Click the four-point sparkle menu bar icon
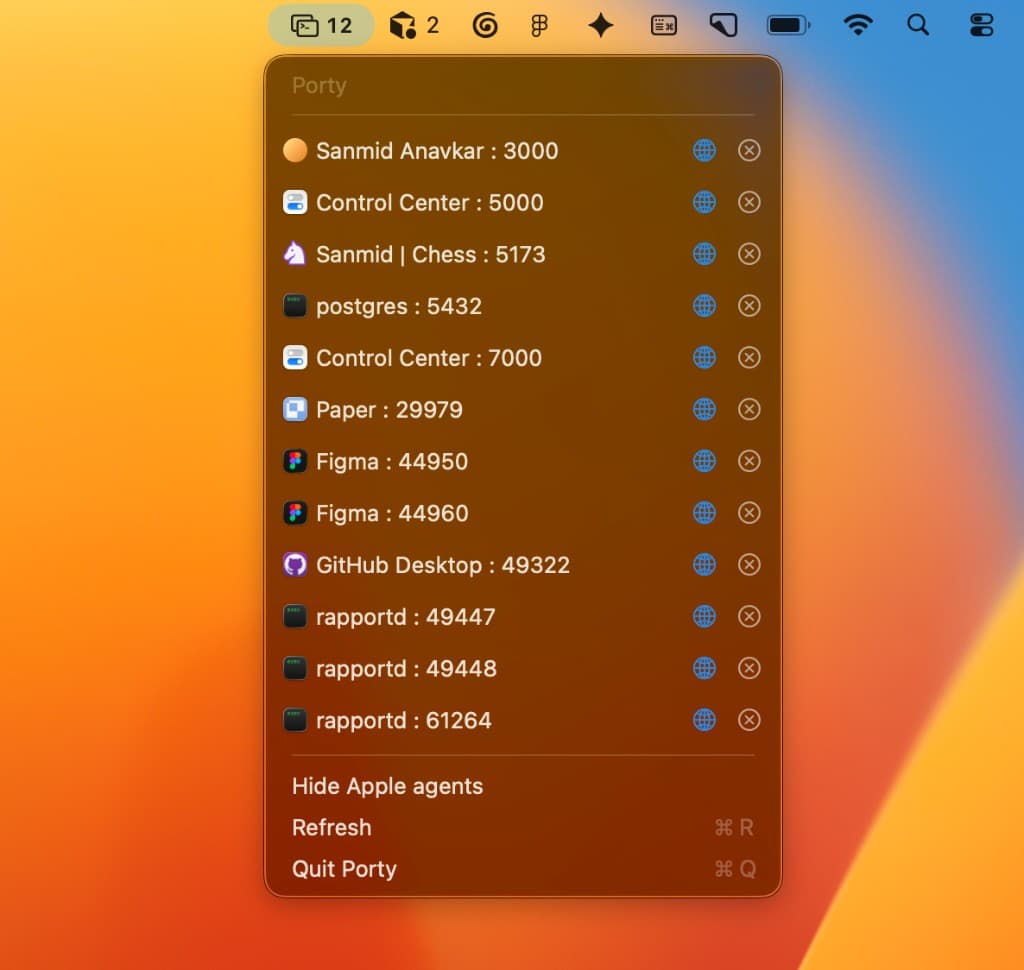The image size is (1024, 970). pyautogui.click(x=601, y=25)
